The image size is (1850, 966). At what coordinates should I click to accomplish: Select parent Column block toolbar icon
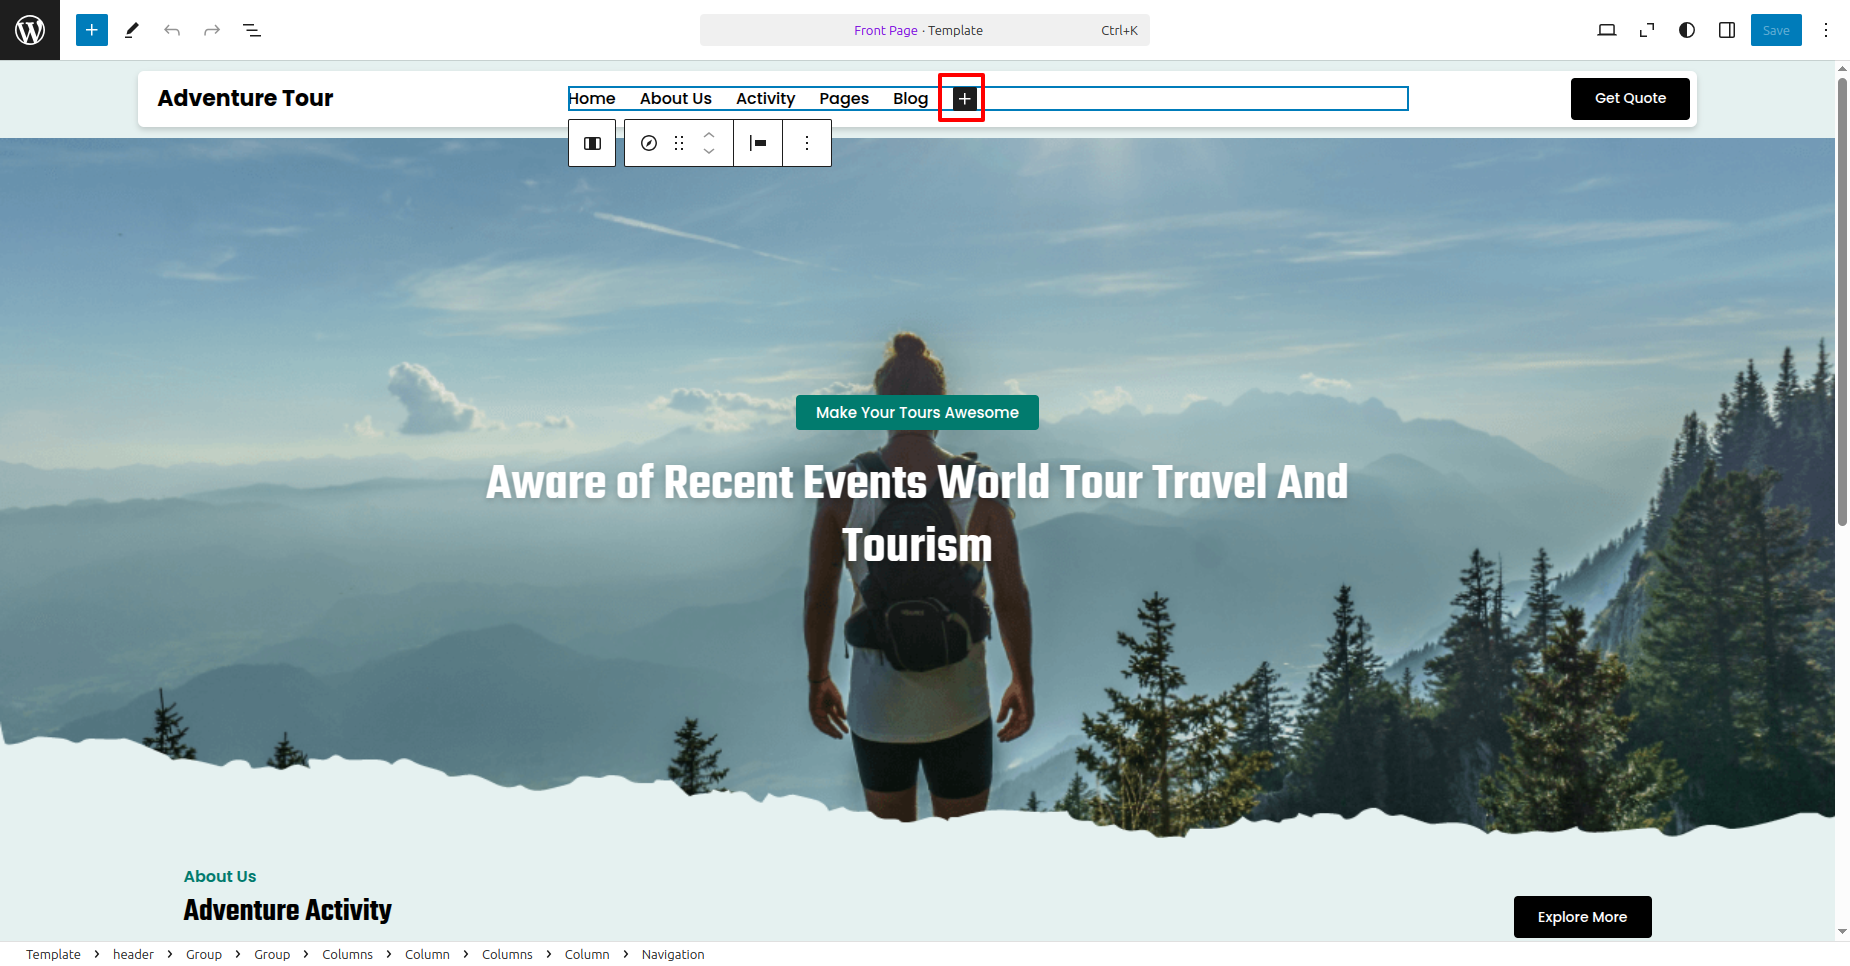tap(592, 143)
